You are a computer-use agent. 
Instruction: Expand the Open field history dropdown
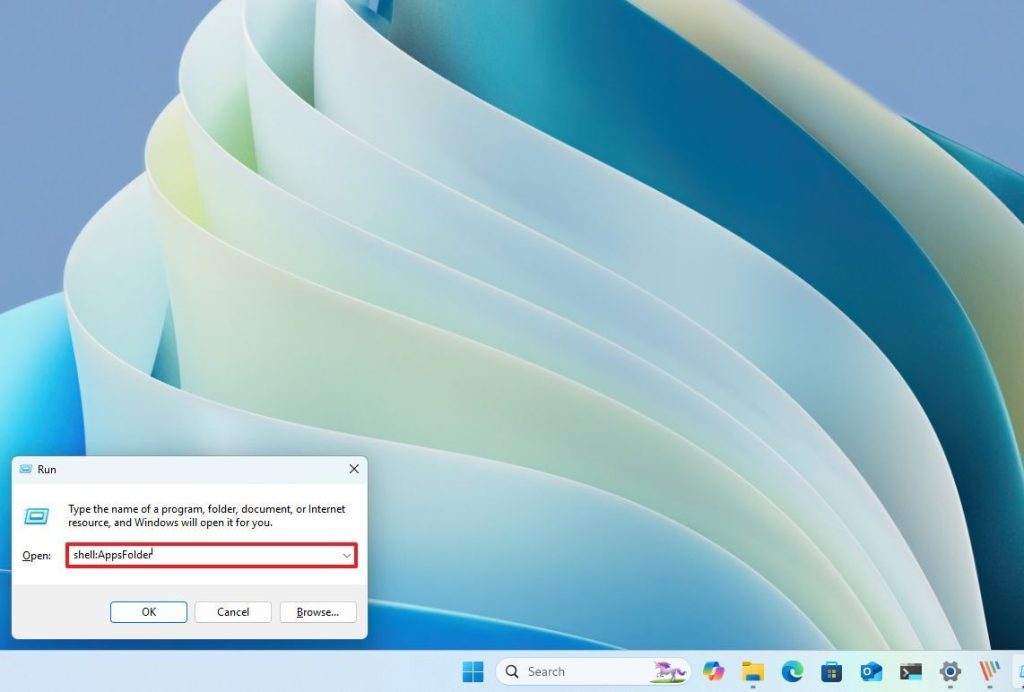[x=346, y=555]
